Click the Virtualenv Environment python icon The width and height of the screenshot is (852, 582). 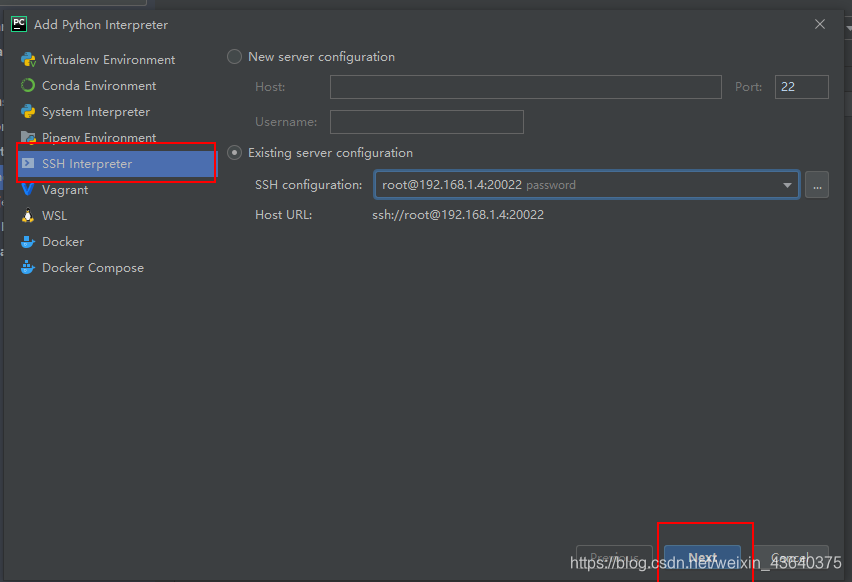tap(28, 60)
